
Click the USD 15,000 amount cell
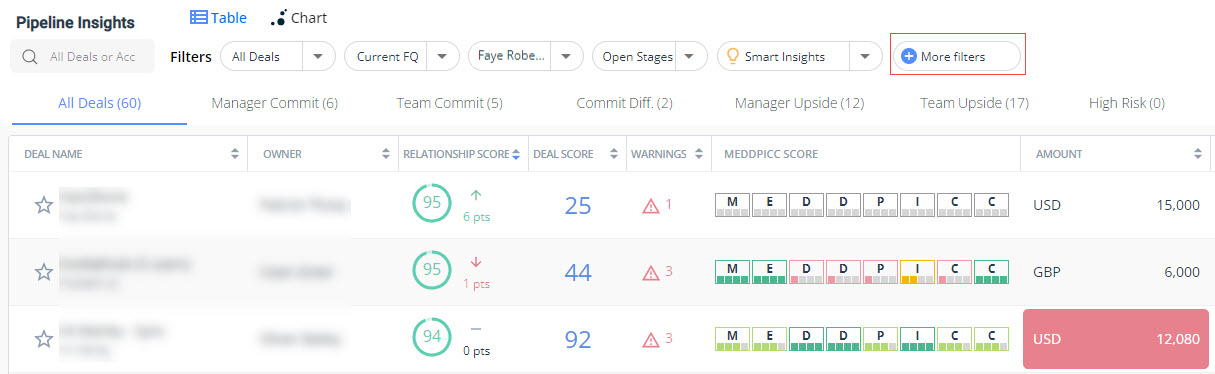(x=1116, y=205)
